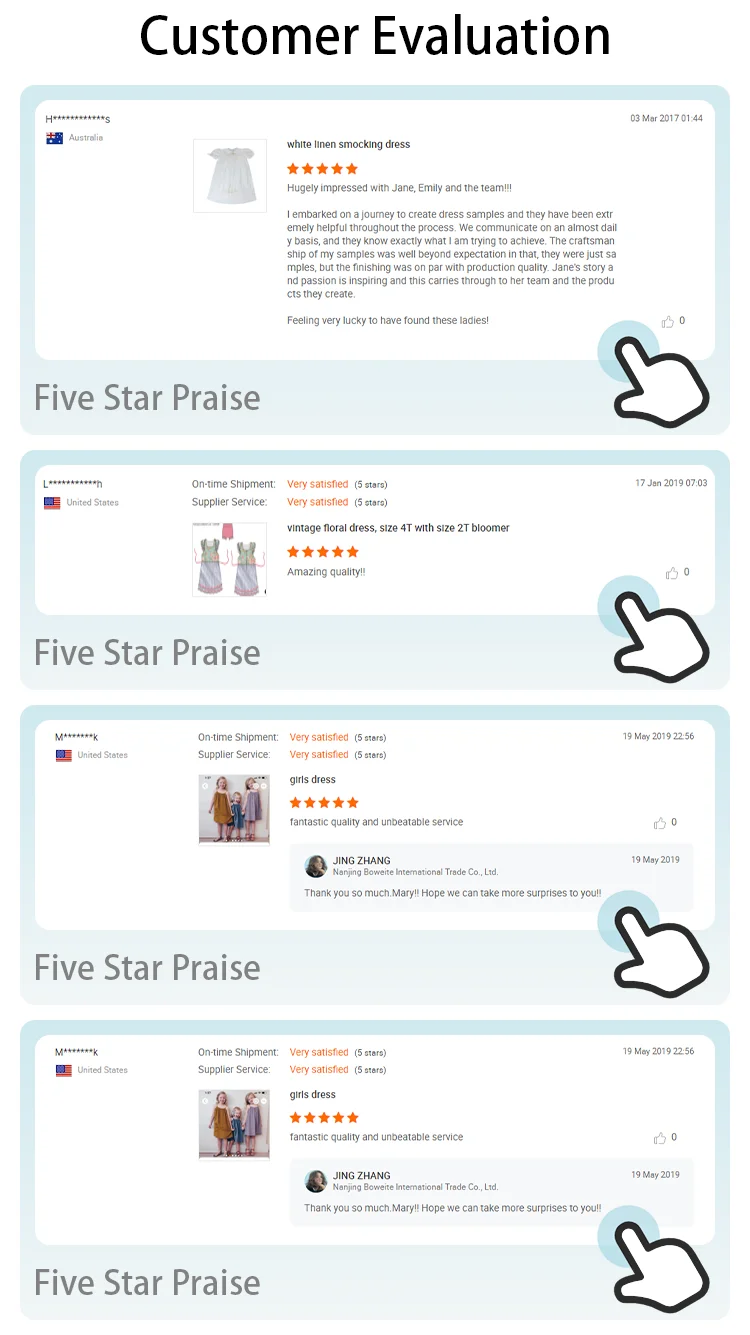Click 'Very satisfied' next to On-time Shipment, second review
The height and width of the screenshot is (1335, 750).
coord(318,484)
